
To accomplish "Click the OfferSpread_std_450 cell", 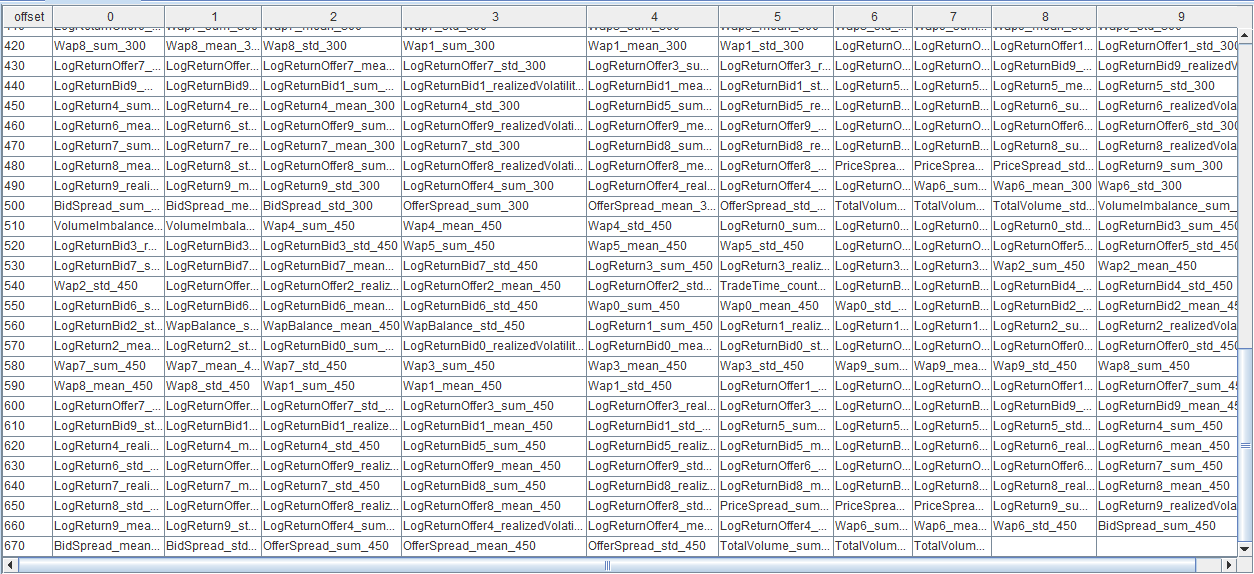I will tap(652, 546).
